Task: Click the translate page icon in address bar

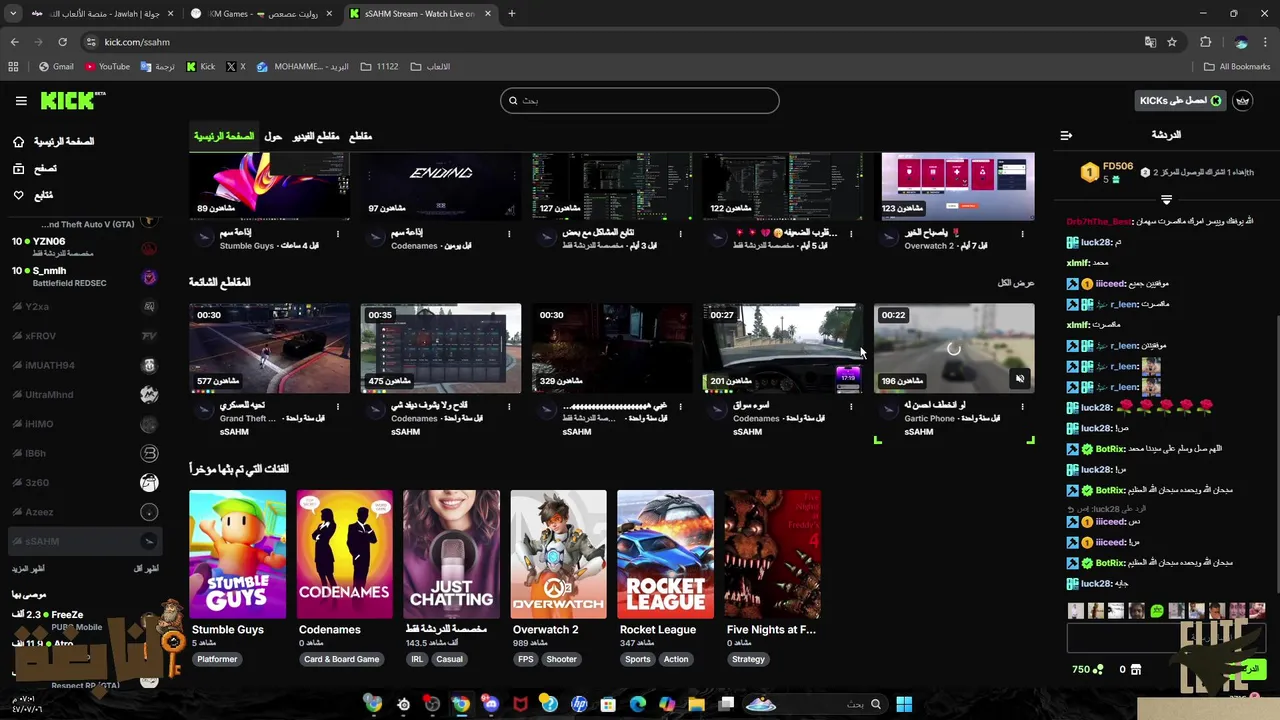Action: (1150, 42)
